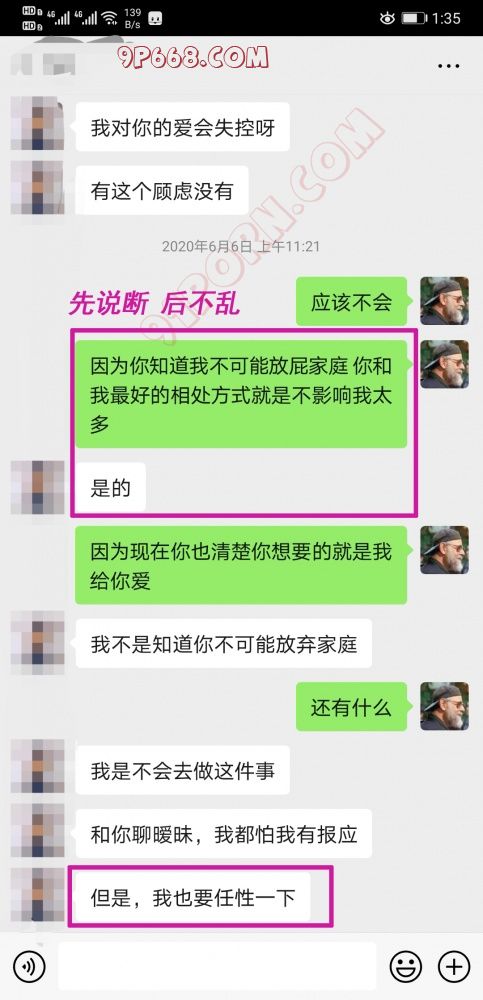Select the message 我是不会去做这件事

coord(182,770)
